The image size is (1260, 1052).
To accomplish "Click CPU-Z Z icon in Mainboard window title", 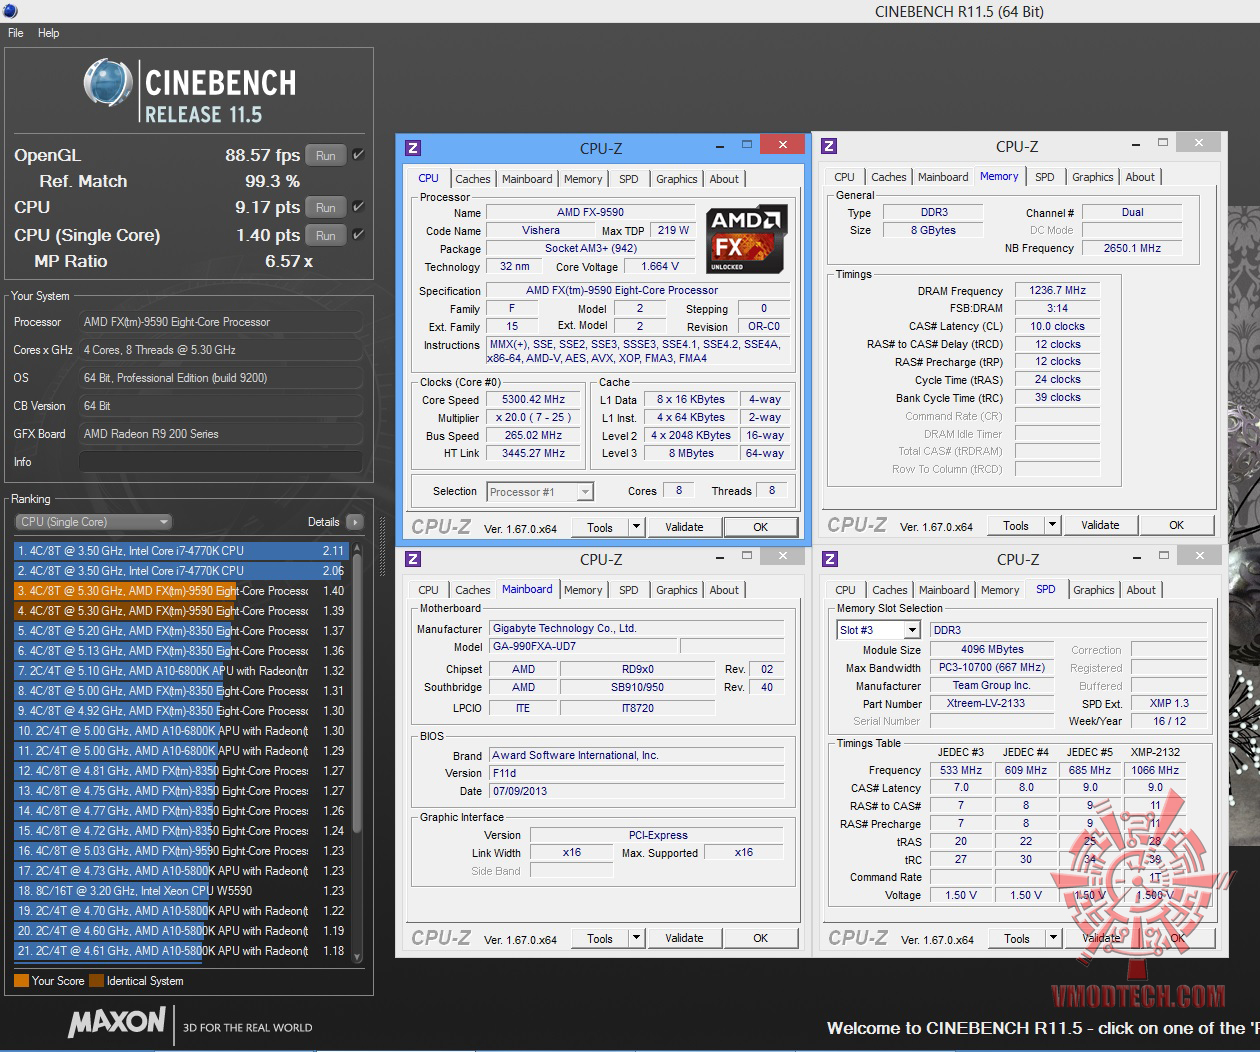I will click(413, 559).
